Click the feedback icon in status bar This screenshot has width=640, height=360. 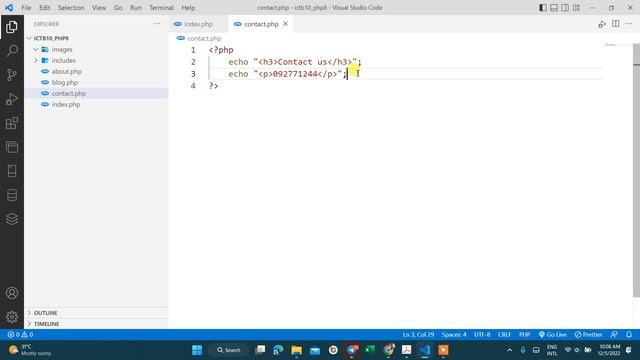tap(614, 334)
